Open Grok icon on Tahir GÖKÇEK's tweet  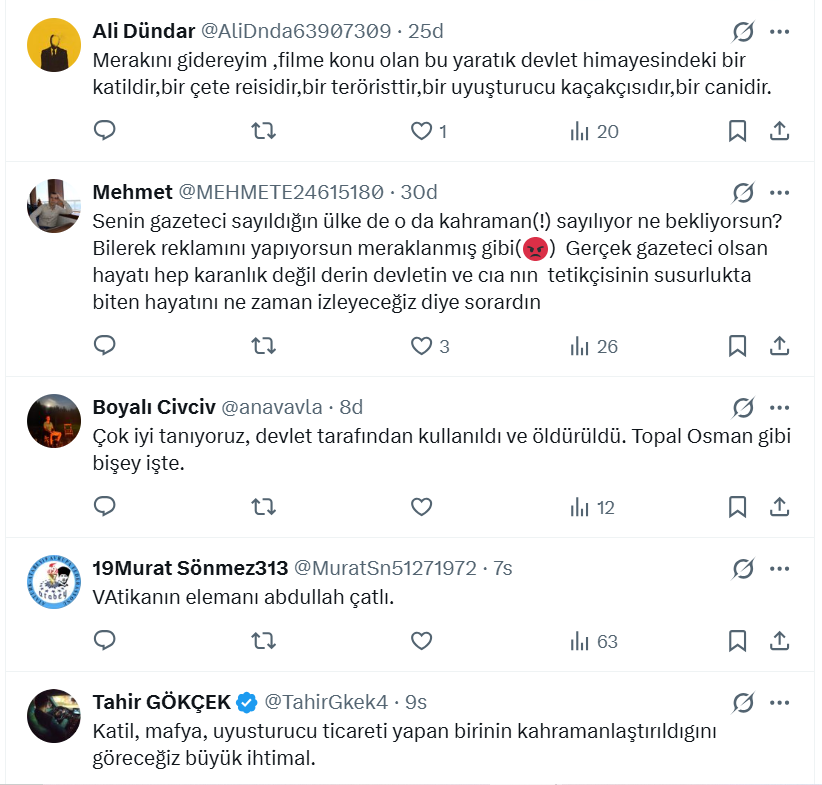(743, 701)
